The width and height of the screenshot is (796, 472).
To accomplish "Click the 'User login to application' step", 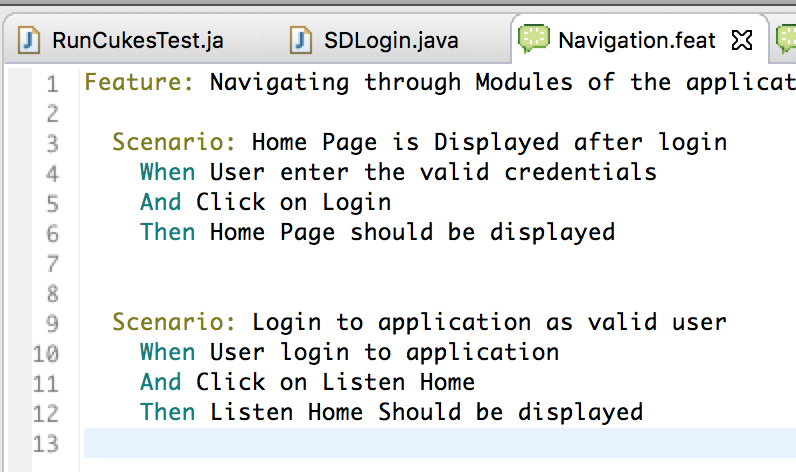I will coord(384,353).
